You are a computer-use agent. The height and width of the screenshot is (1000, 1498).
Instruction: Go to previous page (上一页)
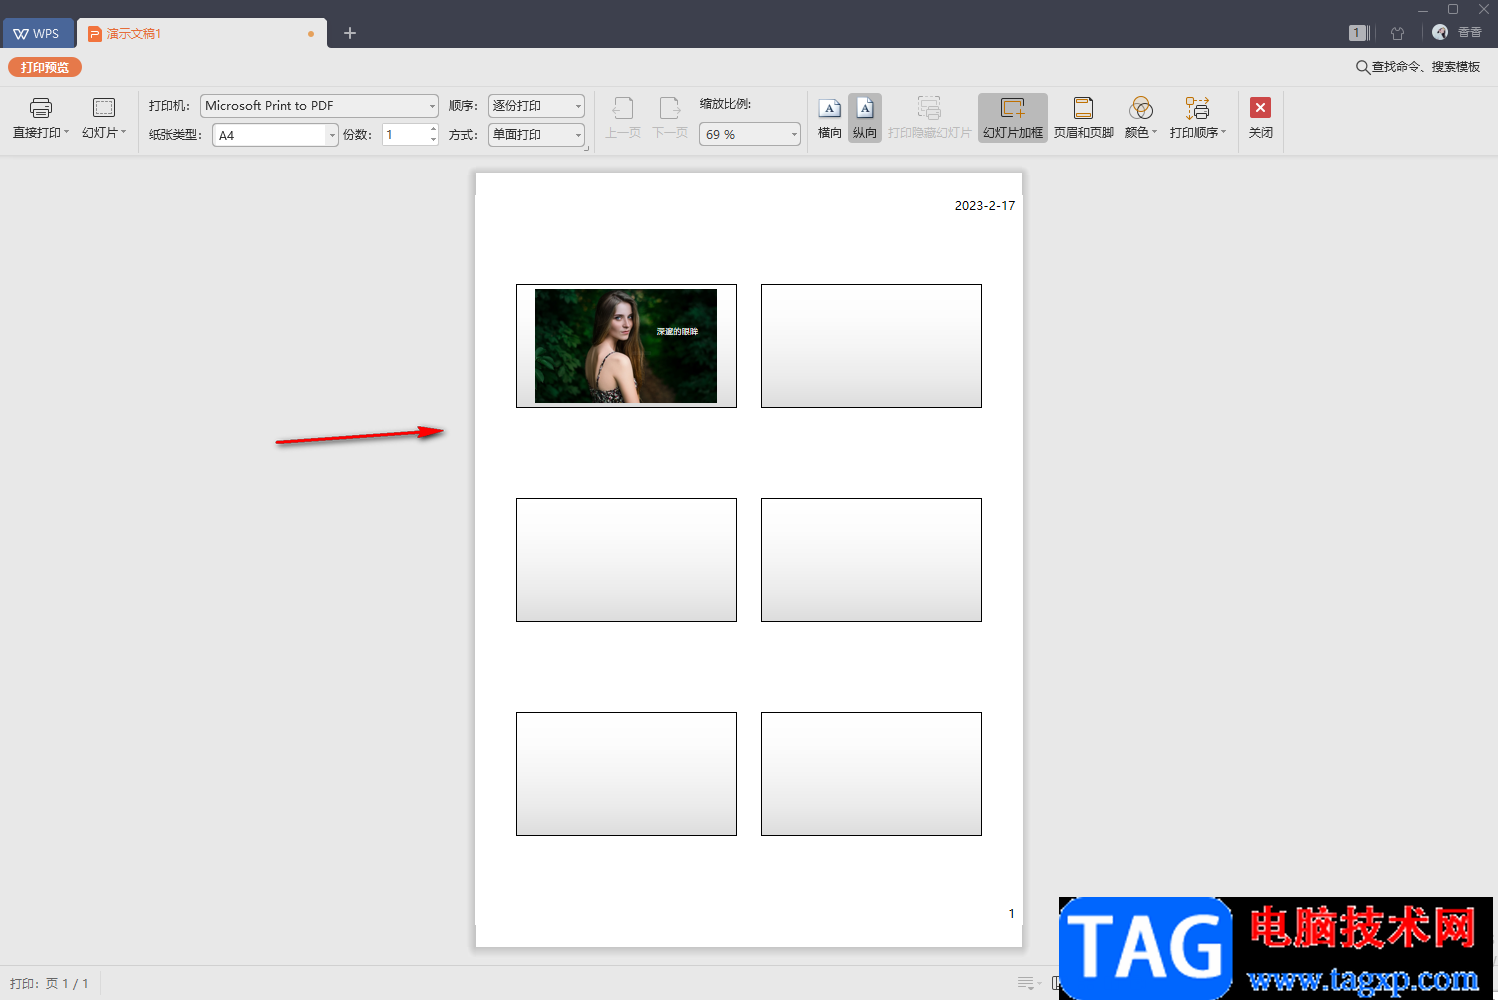pos(622,118)
